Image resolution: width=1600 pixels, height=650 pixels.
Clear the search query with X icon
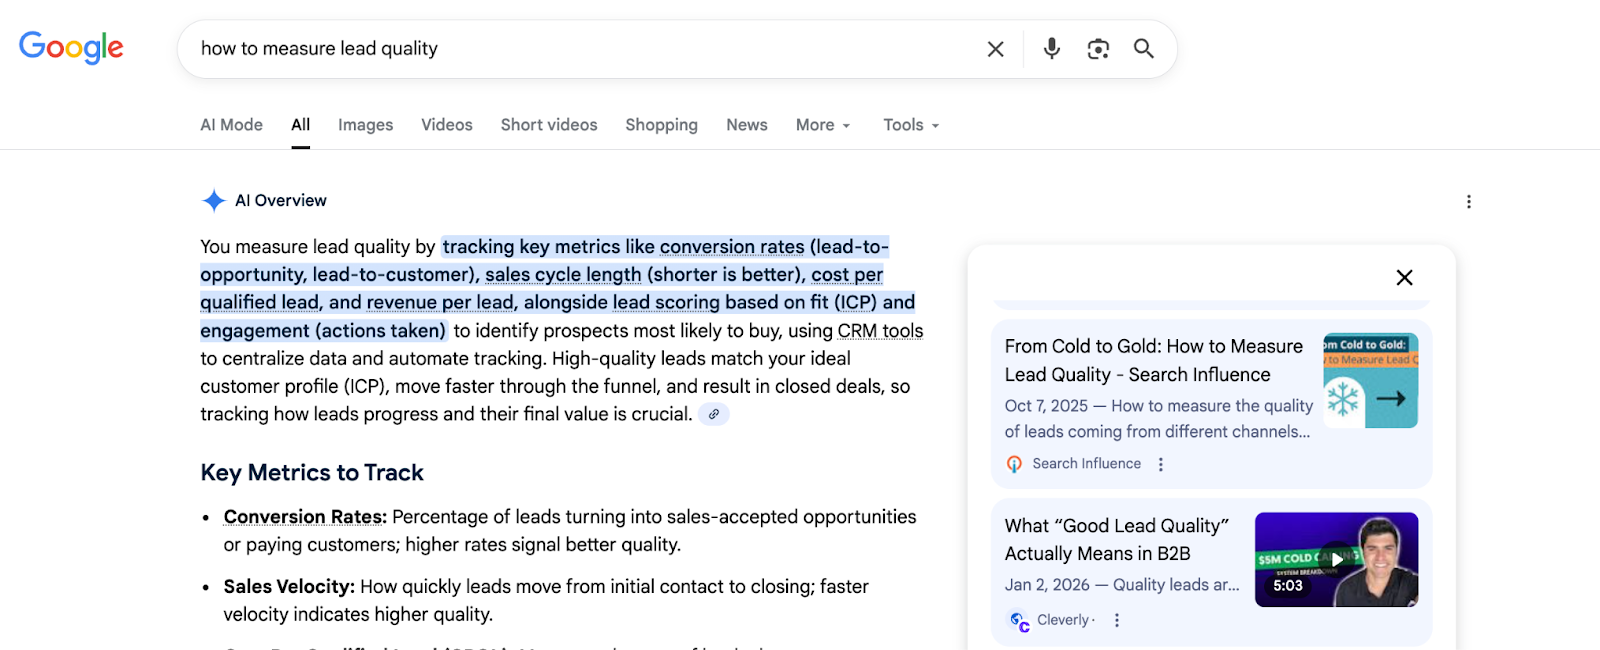tap(995, 49)
